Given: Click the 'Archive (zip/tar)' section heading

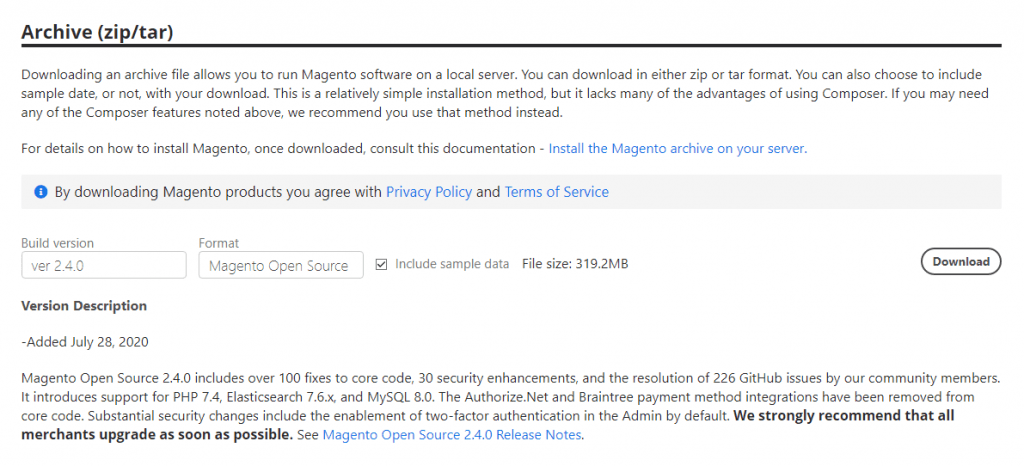Looking at the screenshot, I should coord(97,32).
